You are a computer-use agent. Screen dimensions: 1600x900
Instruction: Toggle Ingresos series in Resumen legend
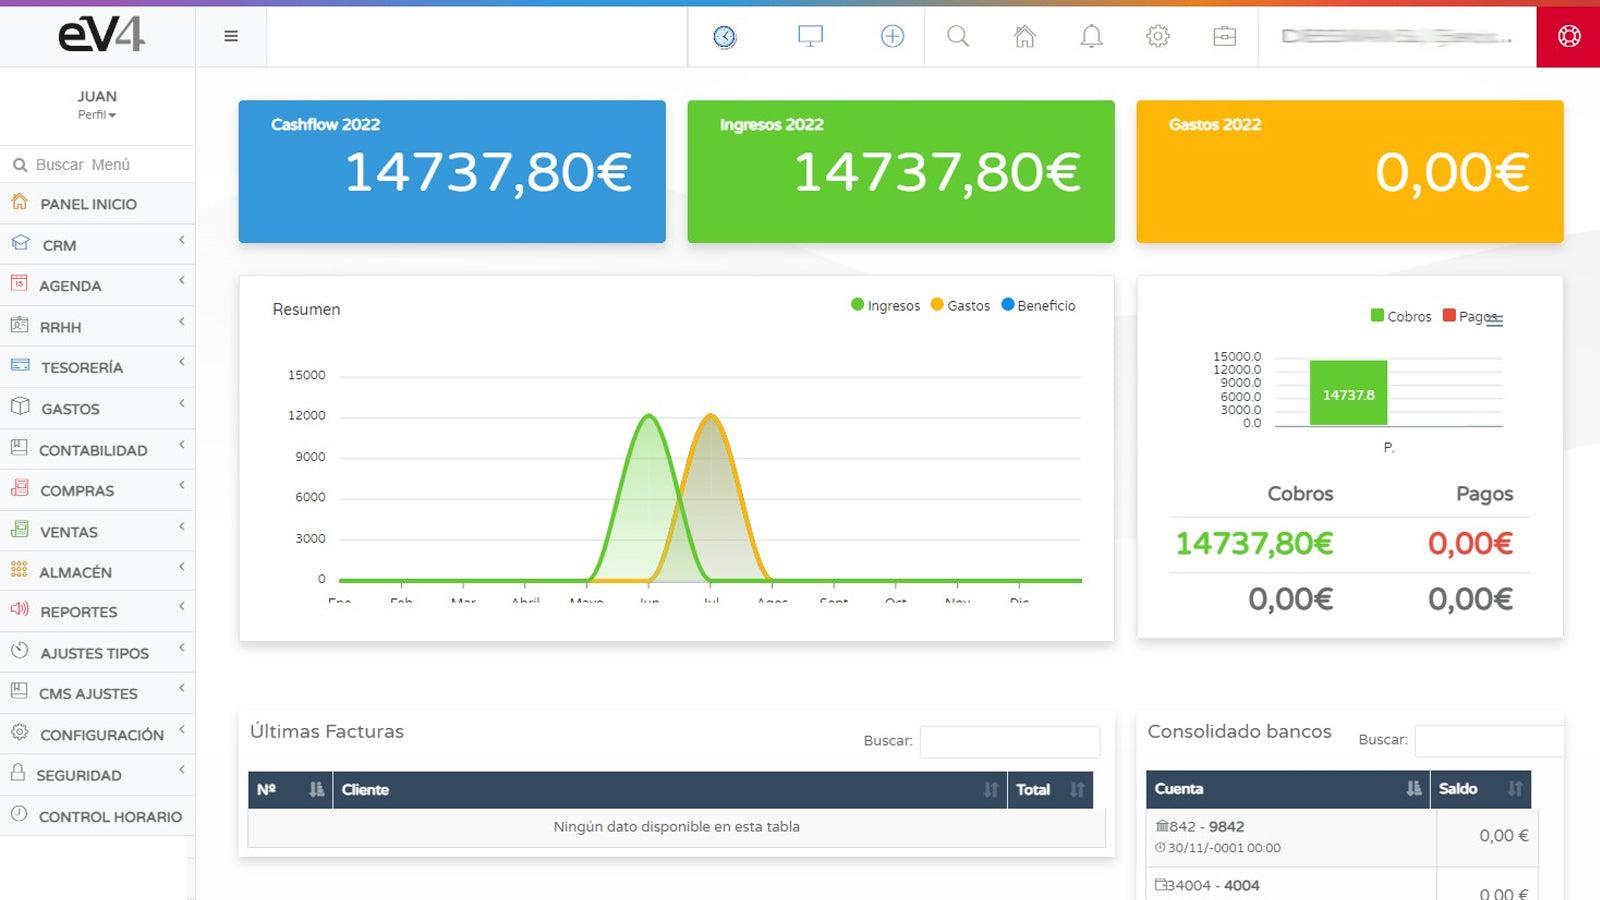tap(885, 306)
